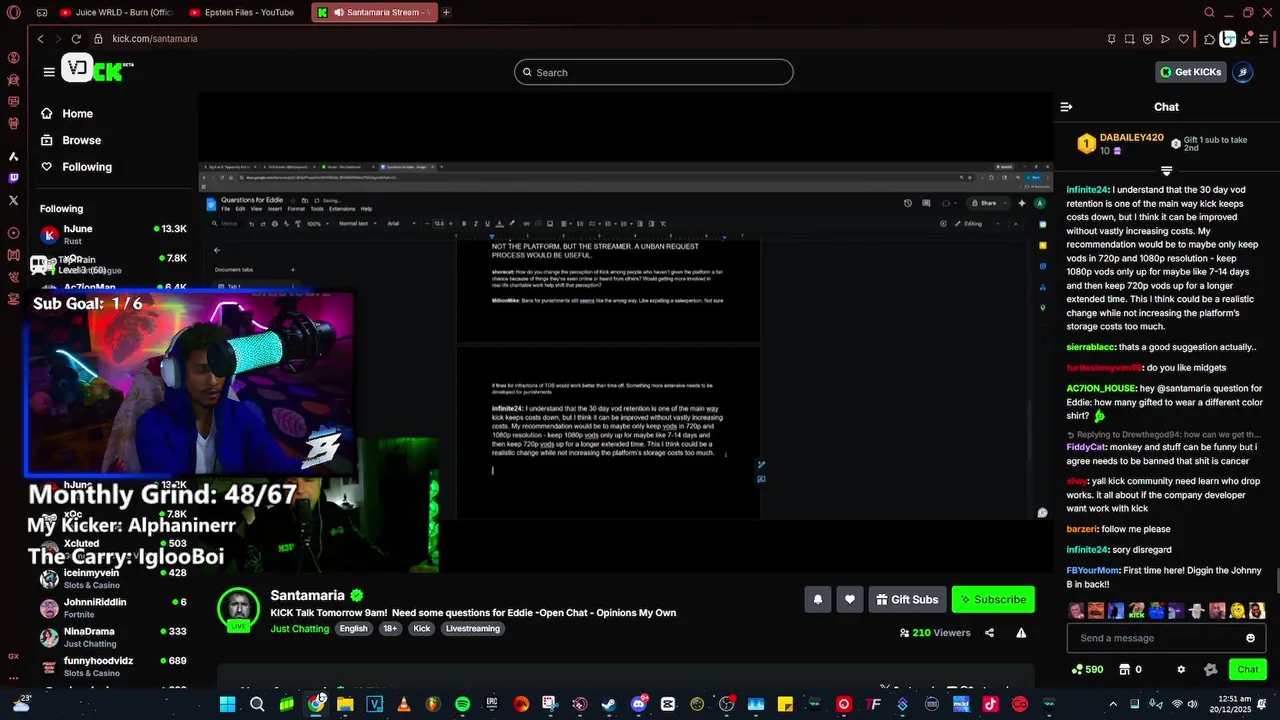Open Opera easy setup sliders icon
The width and height of the screenshot is (1280, 720).
point(1265,39)
